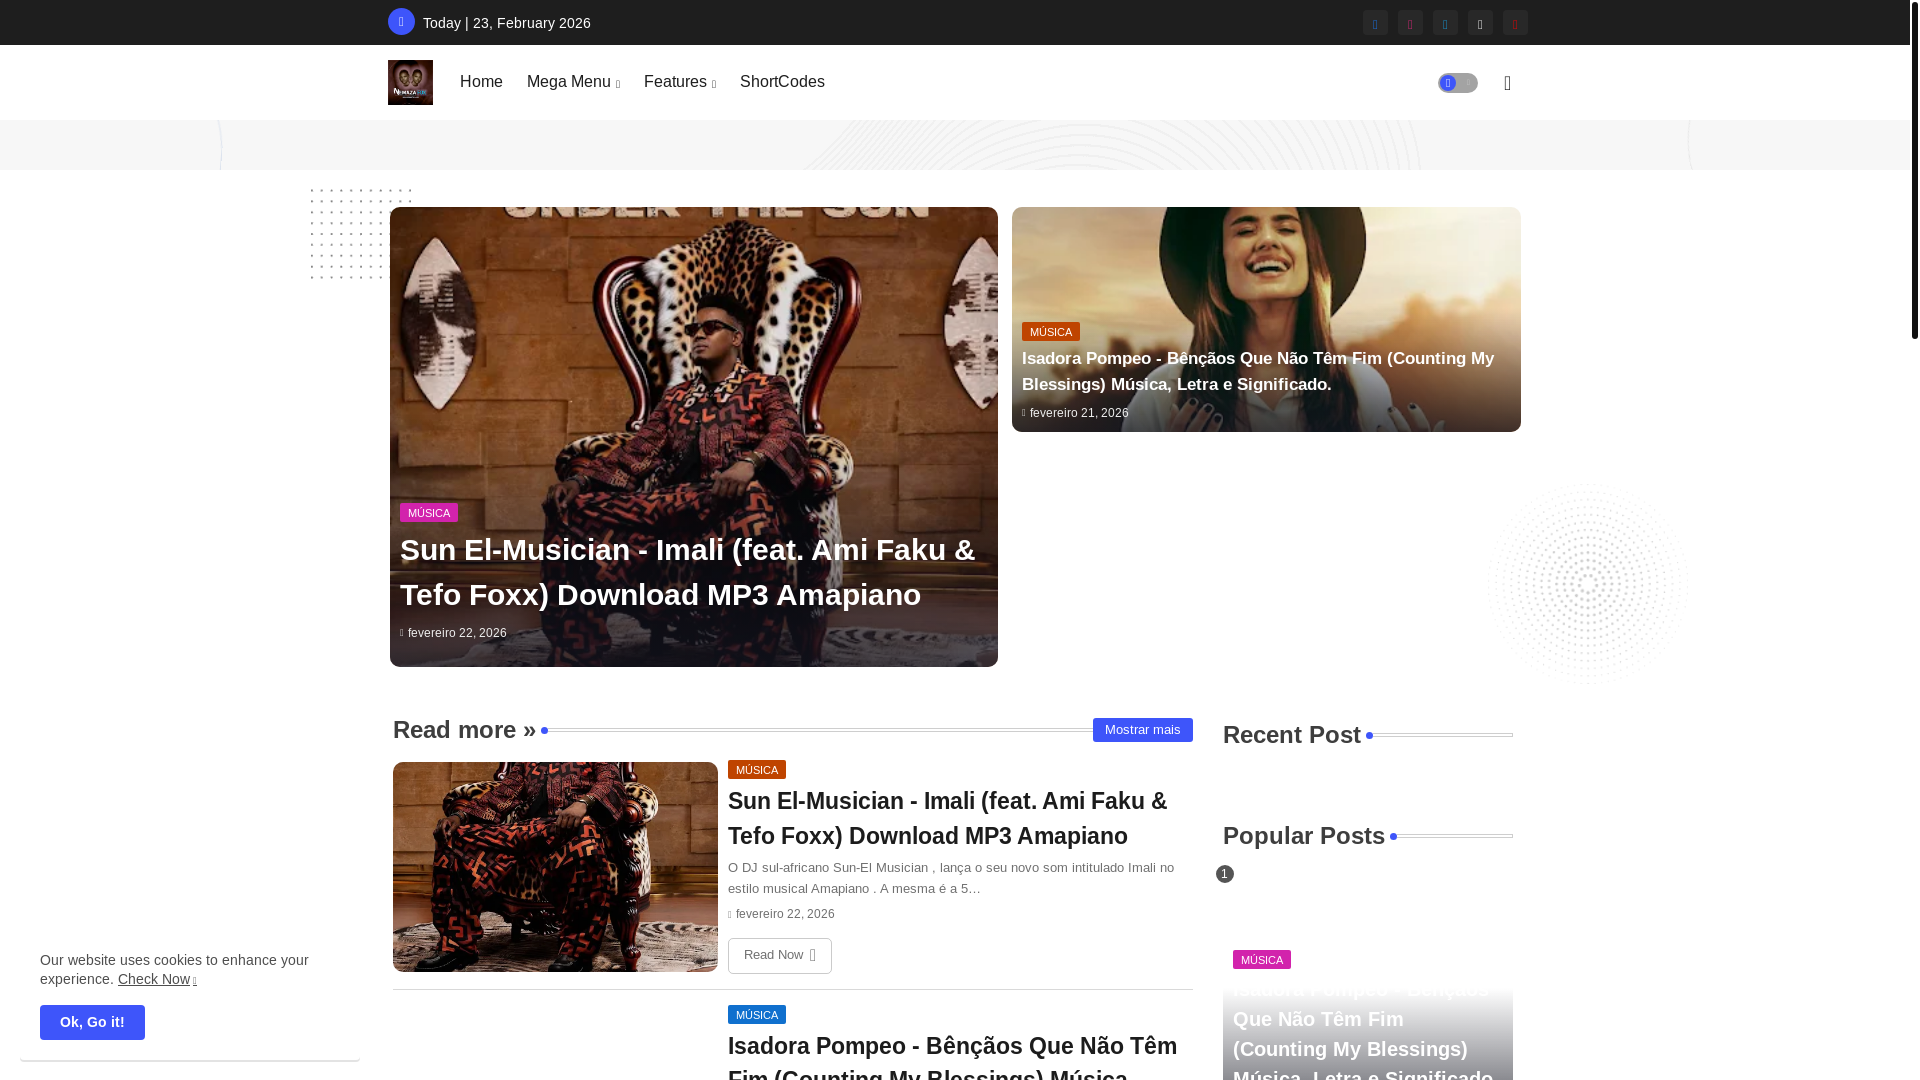
Task: Click orange MÚSICA tag on Isadora featured card
Action: tap(1051, 331)
